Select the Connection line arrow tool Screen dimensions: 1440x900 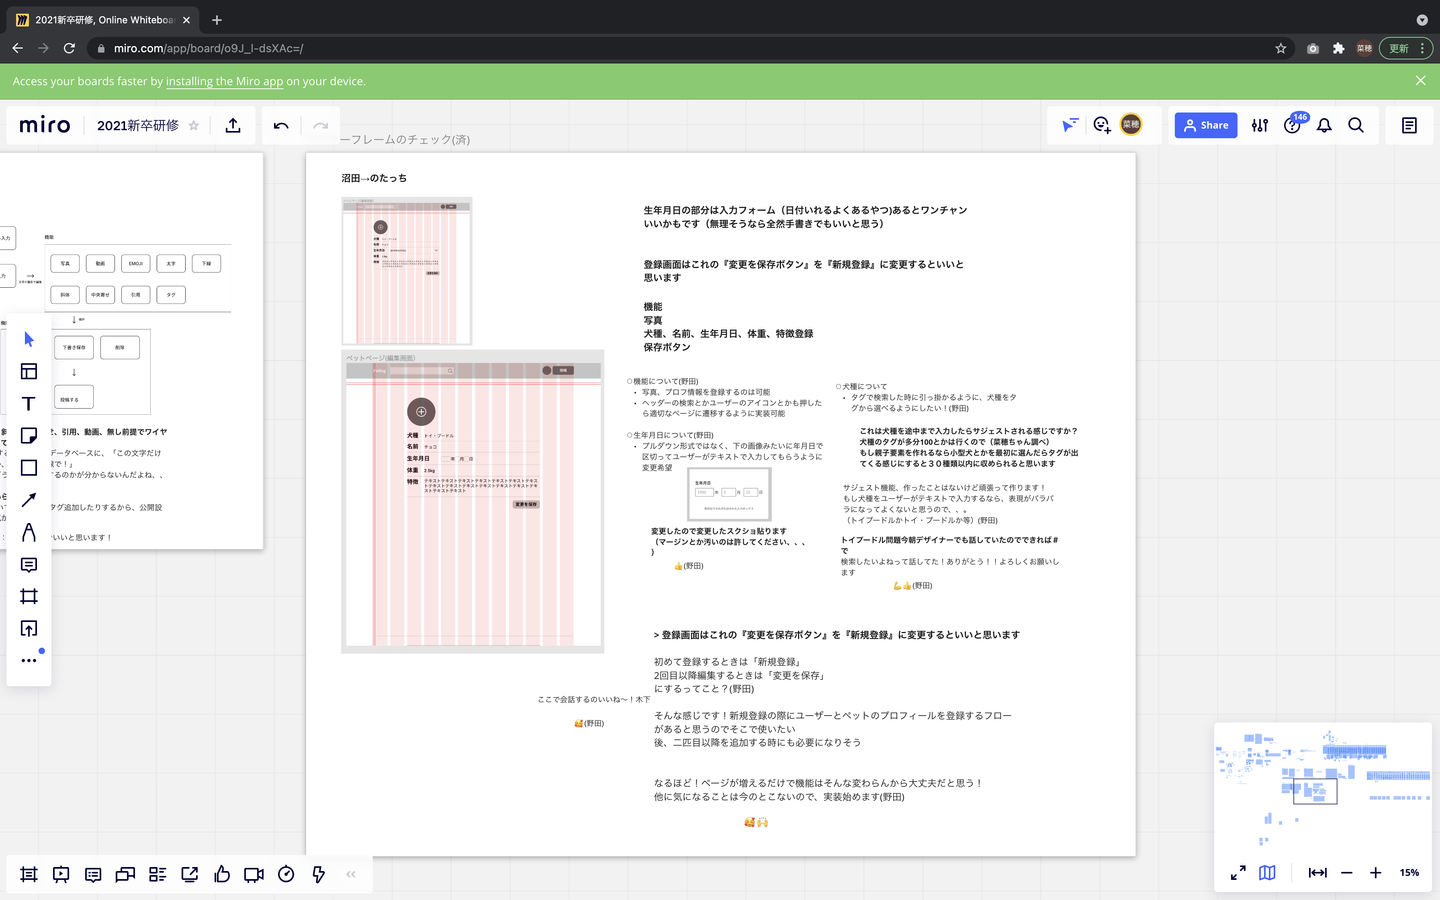[x=29, y=500]
